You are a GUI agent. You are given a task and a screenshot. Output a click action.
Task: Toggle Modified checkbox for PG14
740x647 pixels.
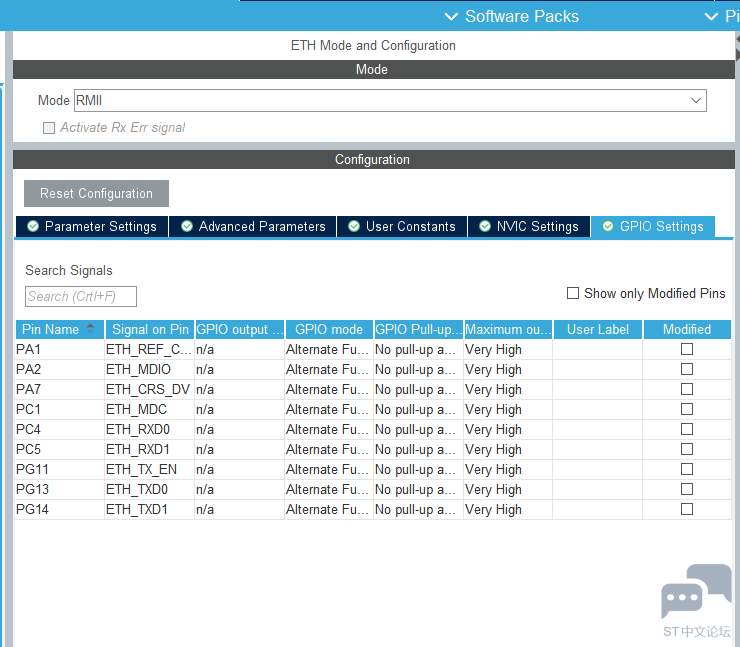(687, 509)
